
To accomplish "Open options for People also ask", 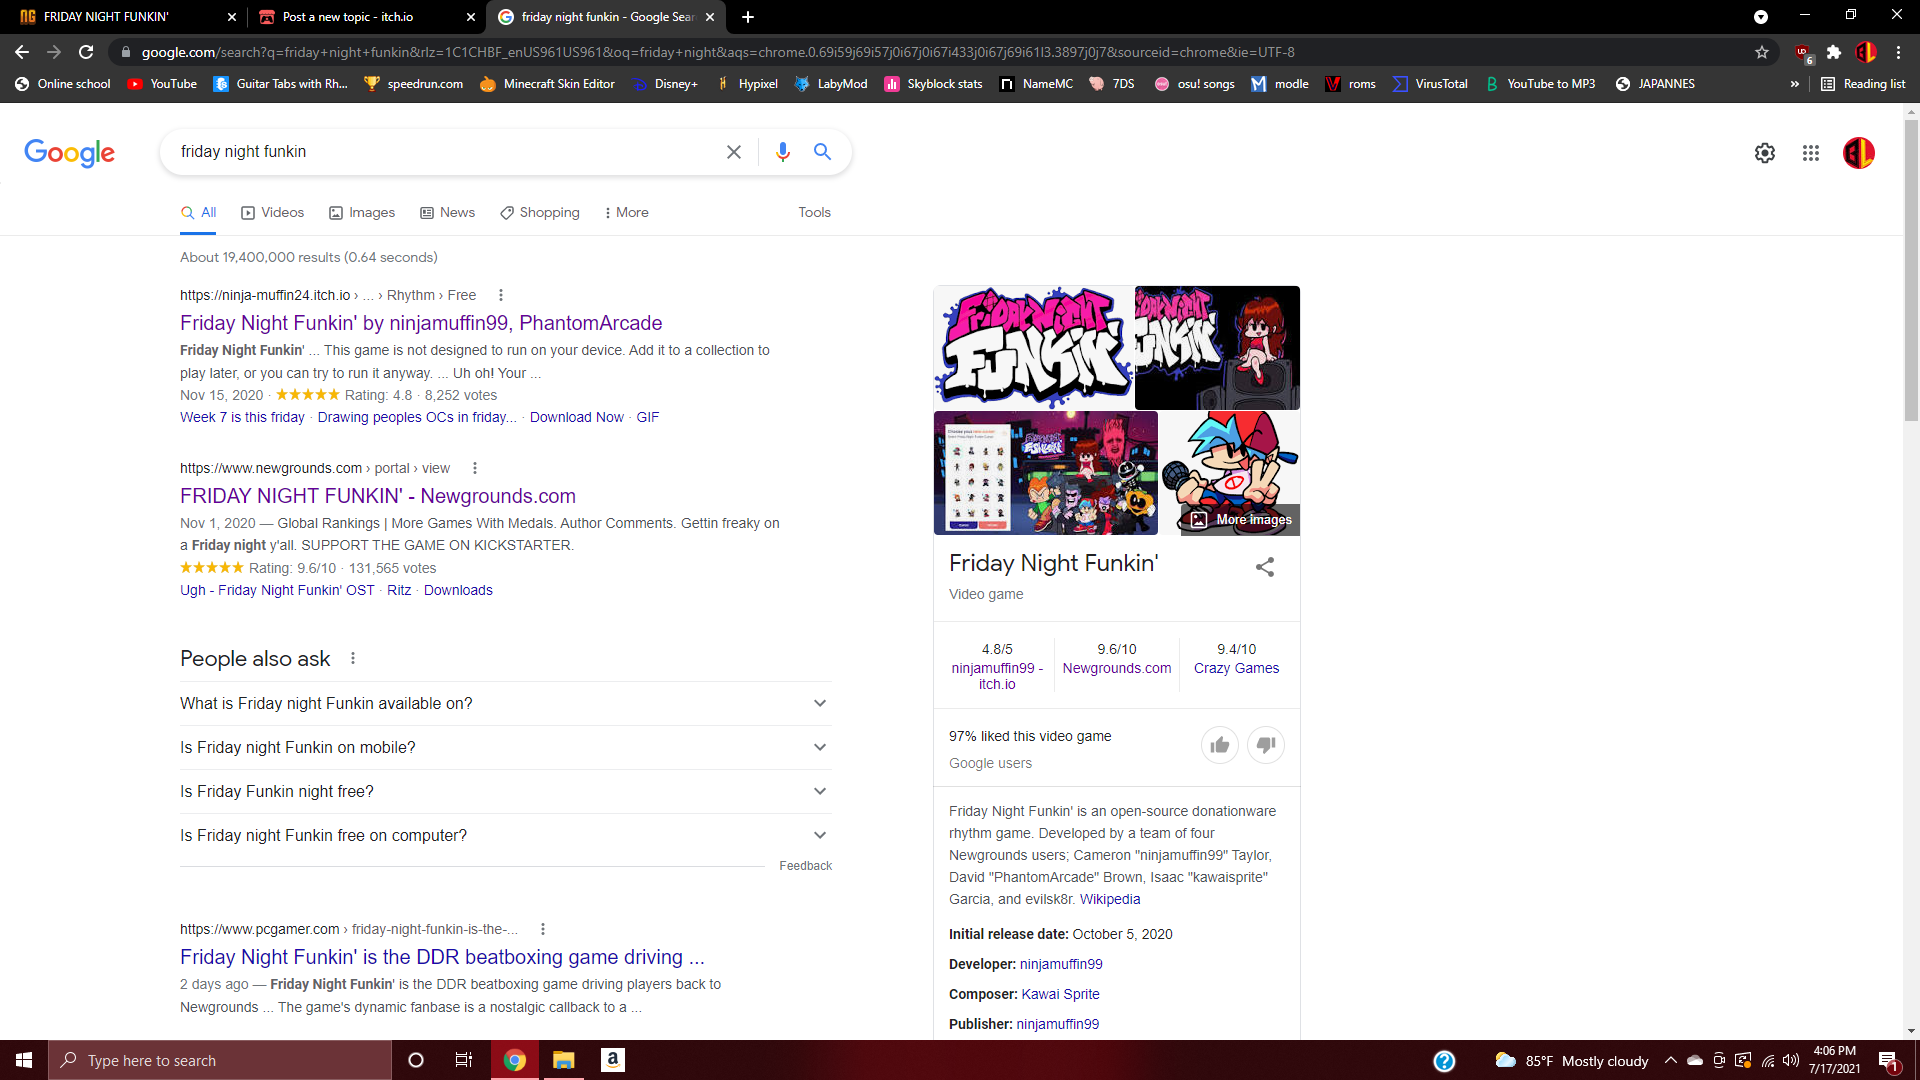I will pyautogui.click(x=353, y=658).
